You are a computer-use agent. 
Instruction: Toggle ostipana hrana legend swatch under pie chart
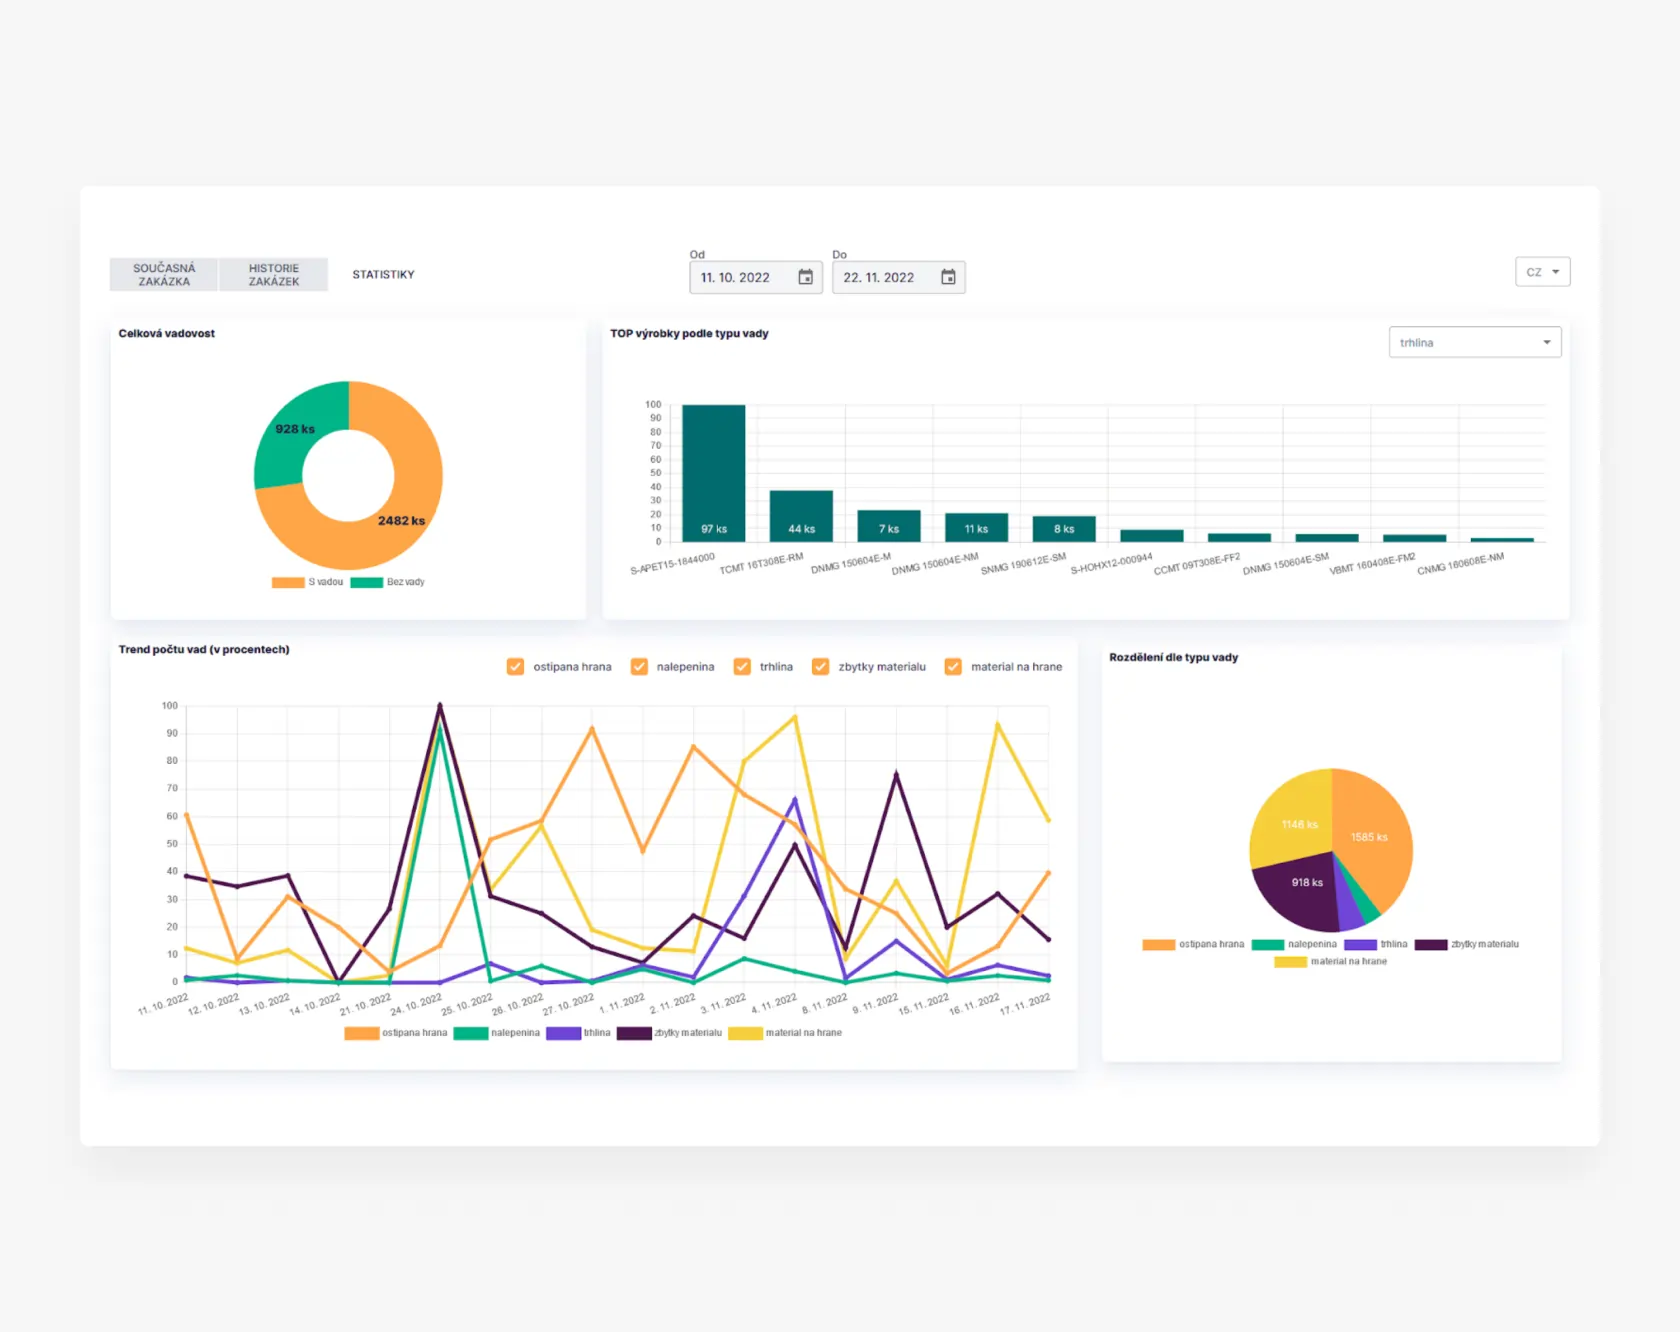1159,944
